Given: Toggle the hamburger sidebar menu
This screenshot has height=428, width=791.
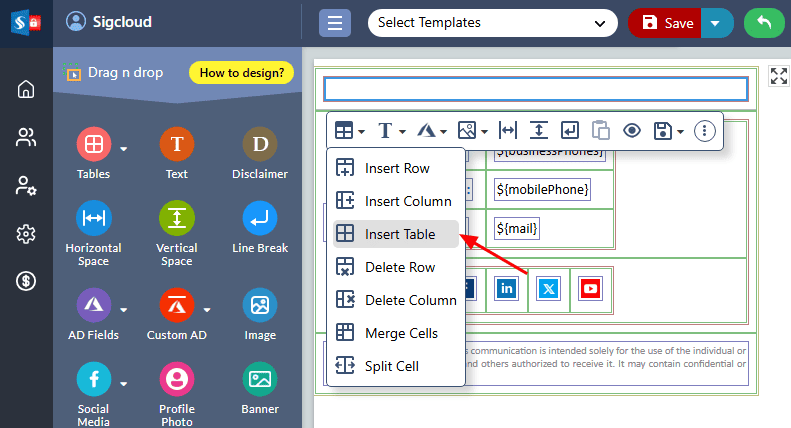Looking at the screenshot, I should (x=334, y=23).
